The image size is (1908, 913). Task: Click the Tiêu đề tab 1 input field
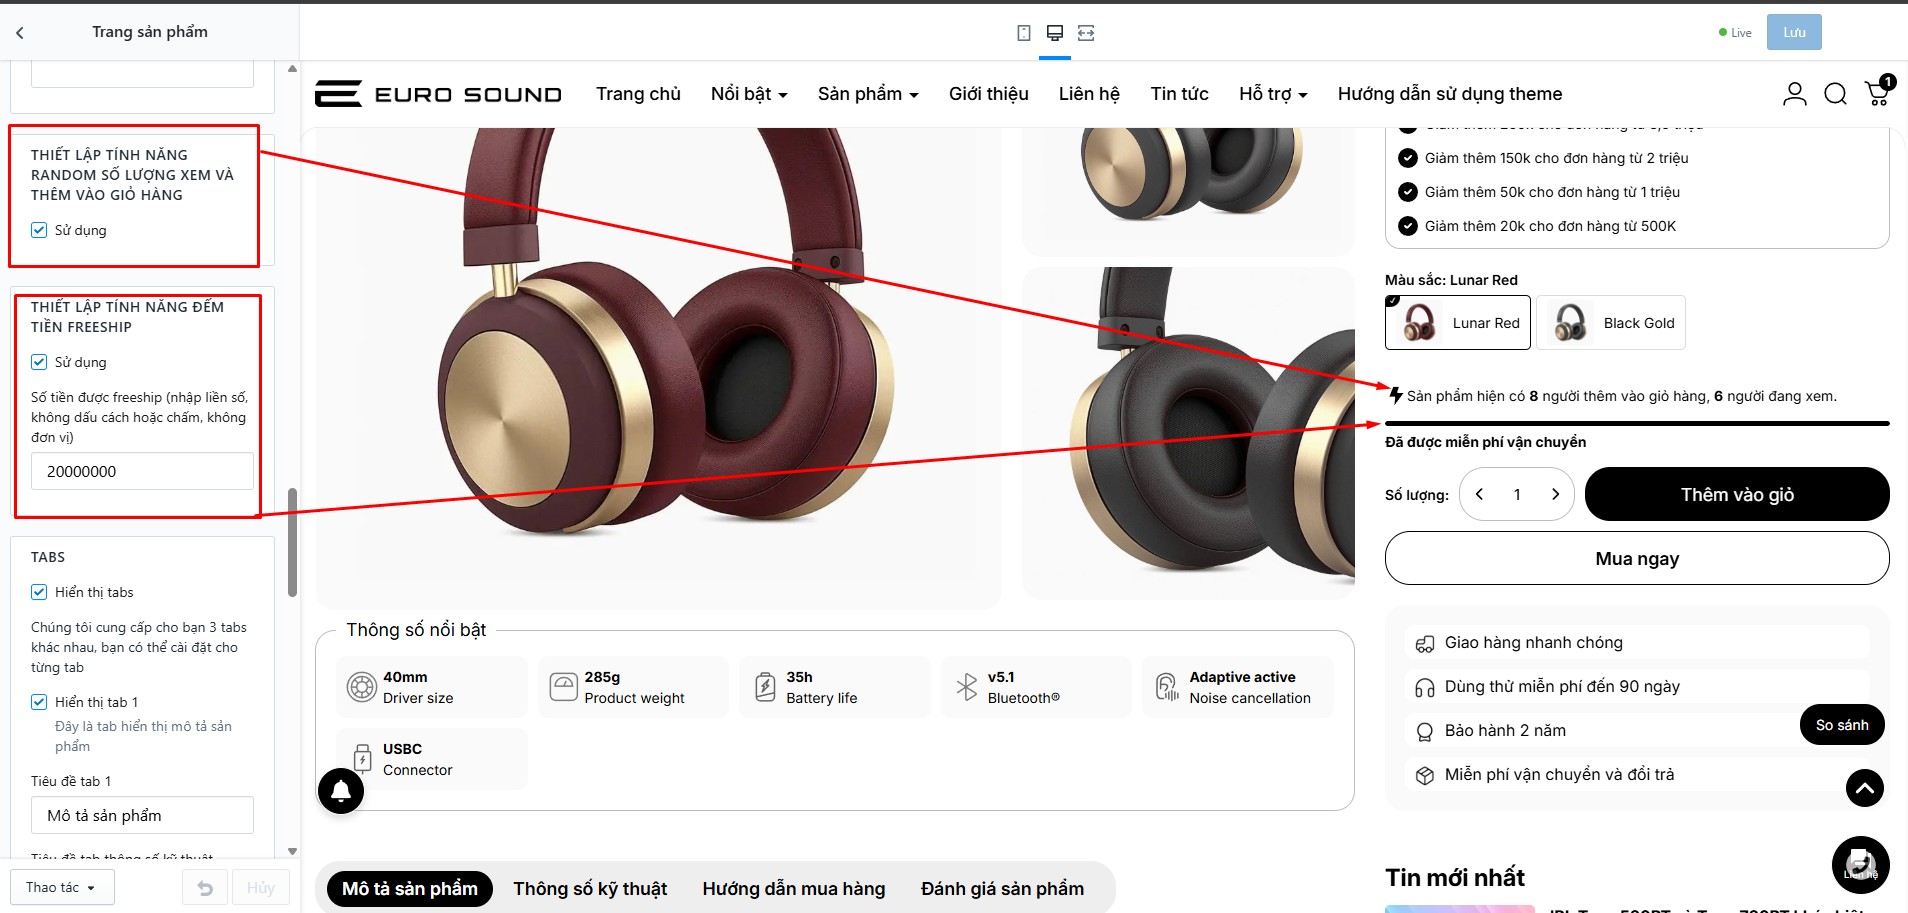(142, 815)
